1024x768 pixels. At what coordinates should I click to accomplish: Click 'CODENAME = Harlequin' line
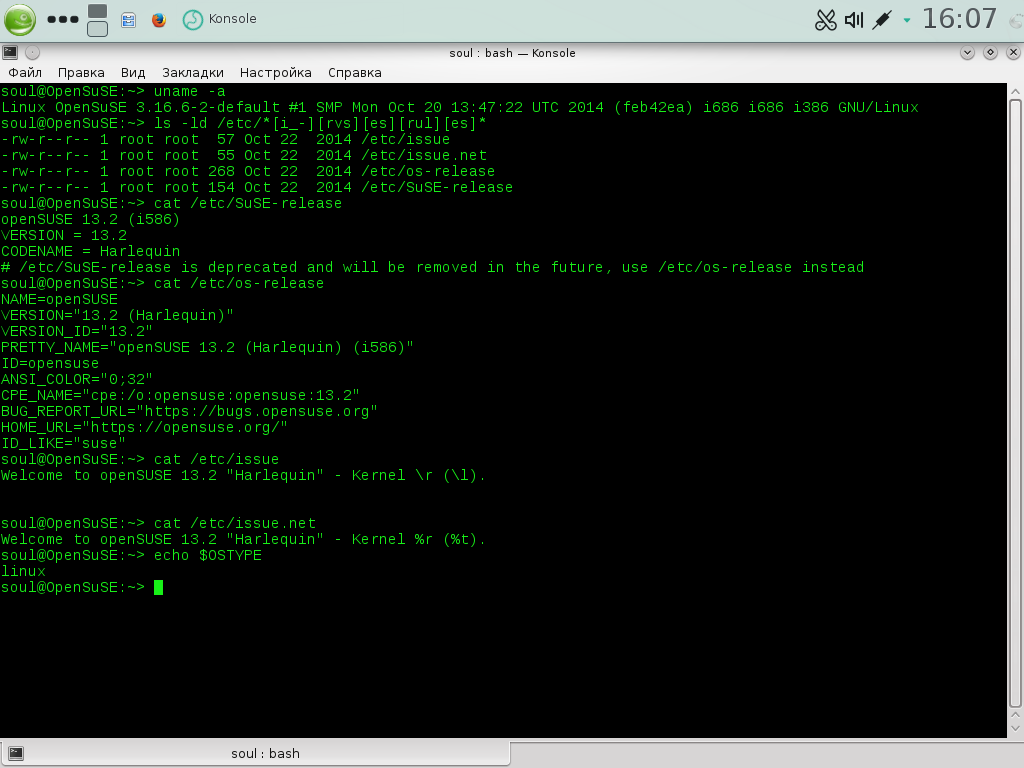[90, 251]
